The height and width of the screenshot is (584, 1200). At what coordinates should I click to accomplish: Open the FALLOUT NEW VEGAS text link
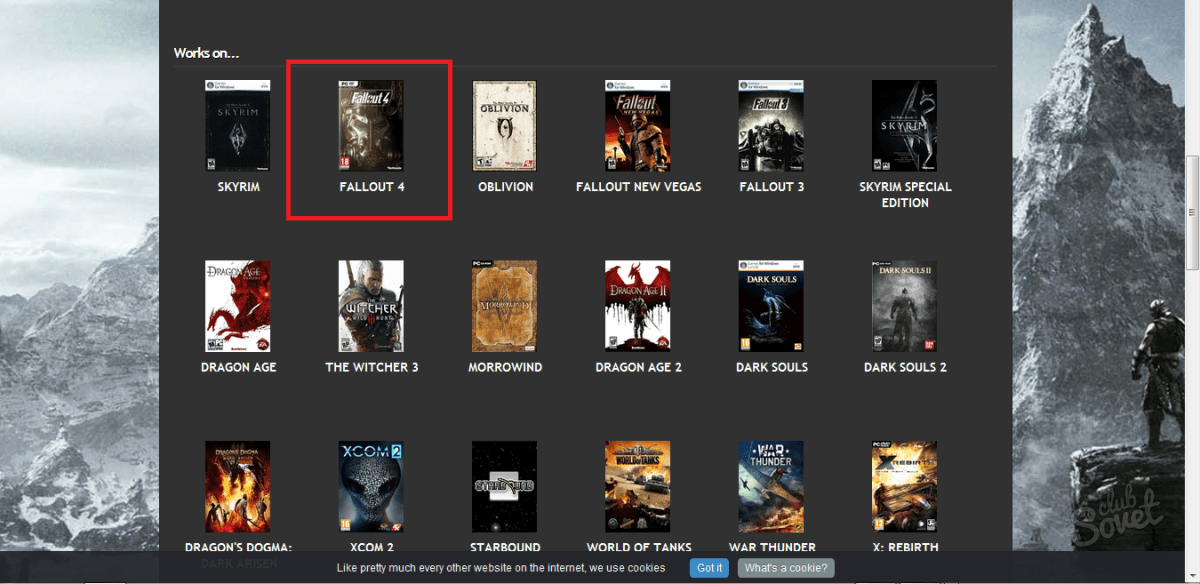tap(638, 187)
